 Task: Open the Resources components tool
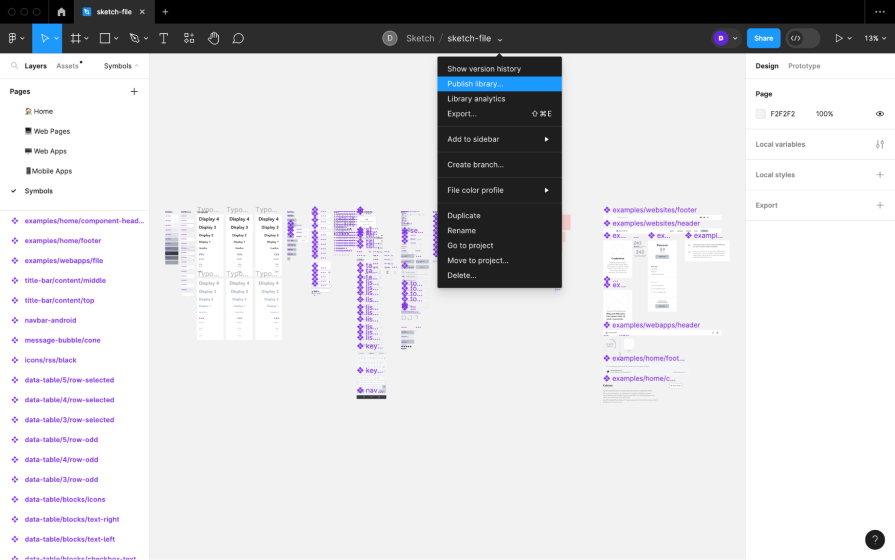[189, 38]
